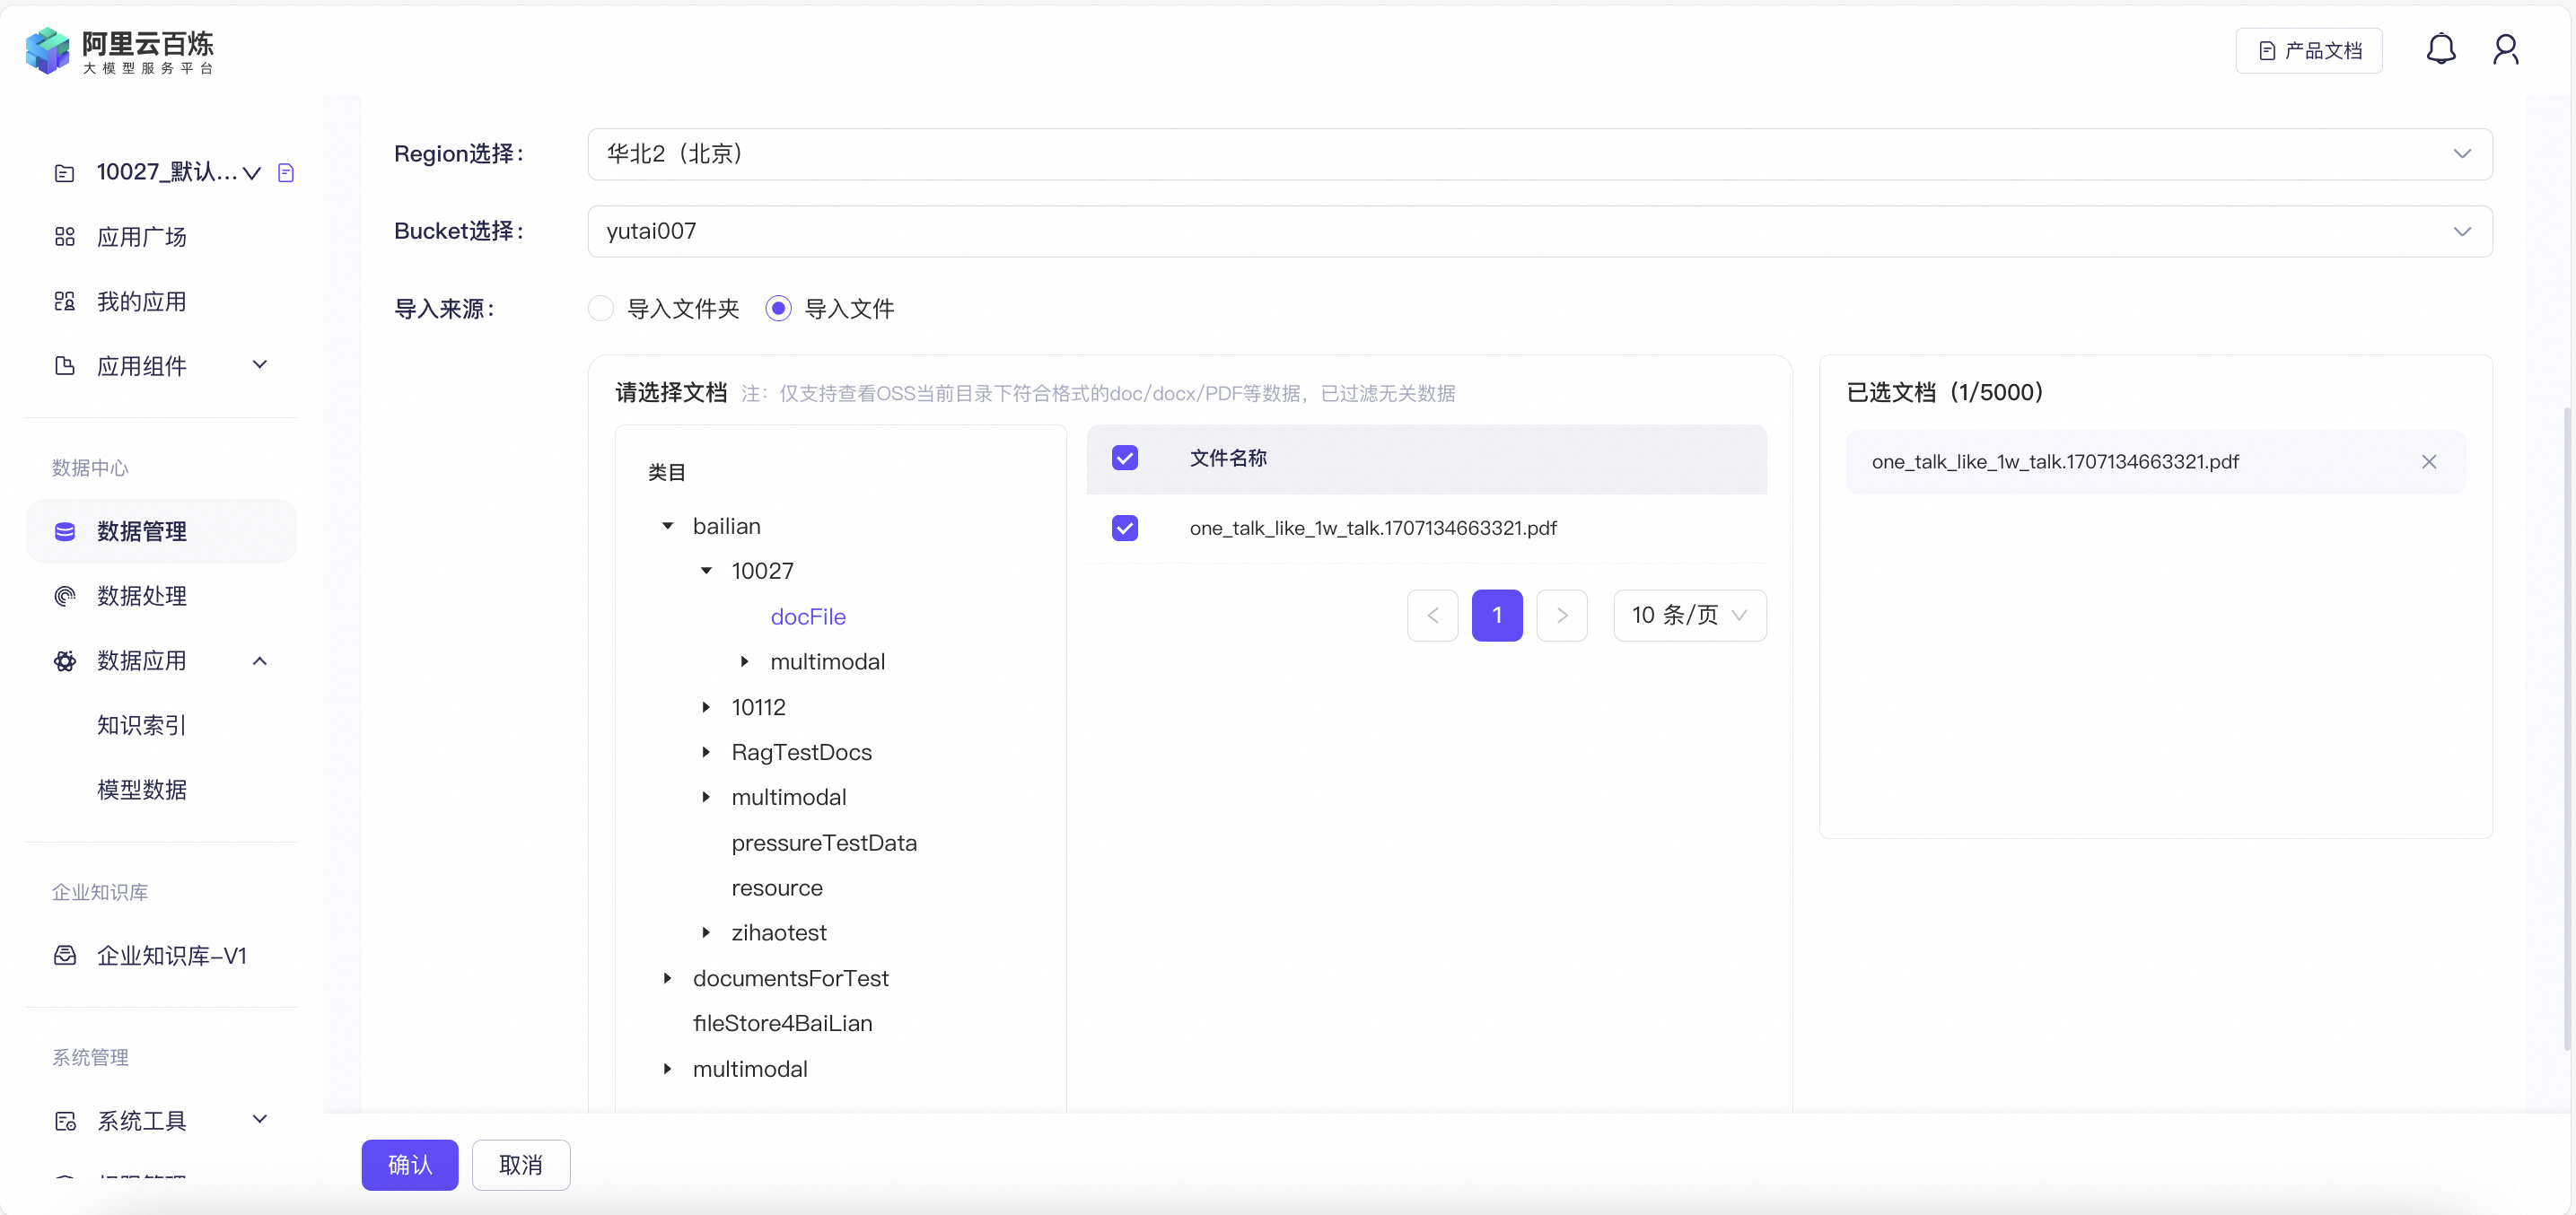This screenshot has width=2576, height=1215.
Task: Expand the documentsForTest folder arrow
Action: click(667, 978)
